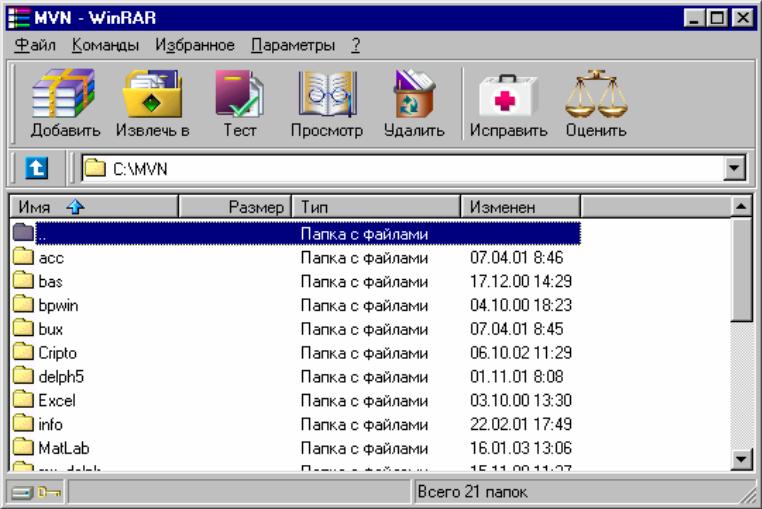The width and height of the screenshot is (762, 509).
Task: Open the ? help menu
Action: point(356,45)
